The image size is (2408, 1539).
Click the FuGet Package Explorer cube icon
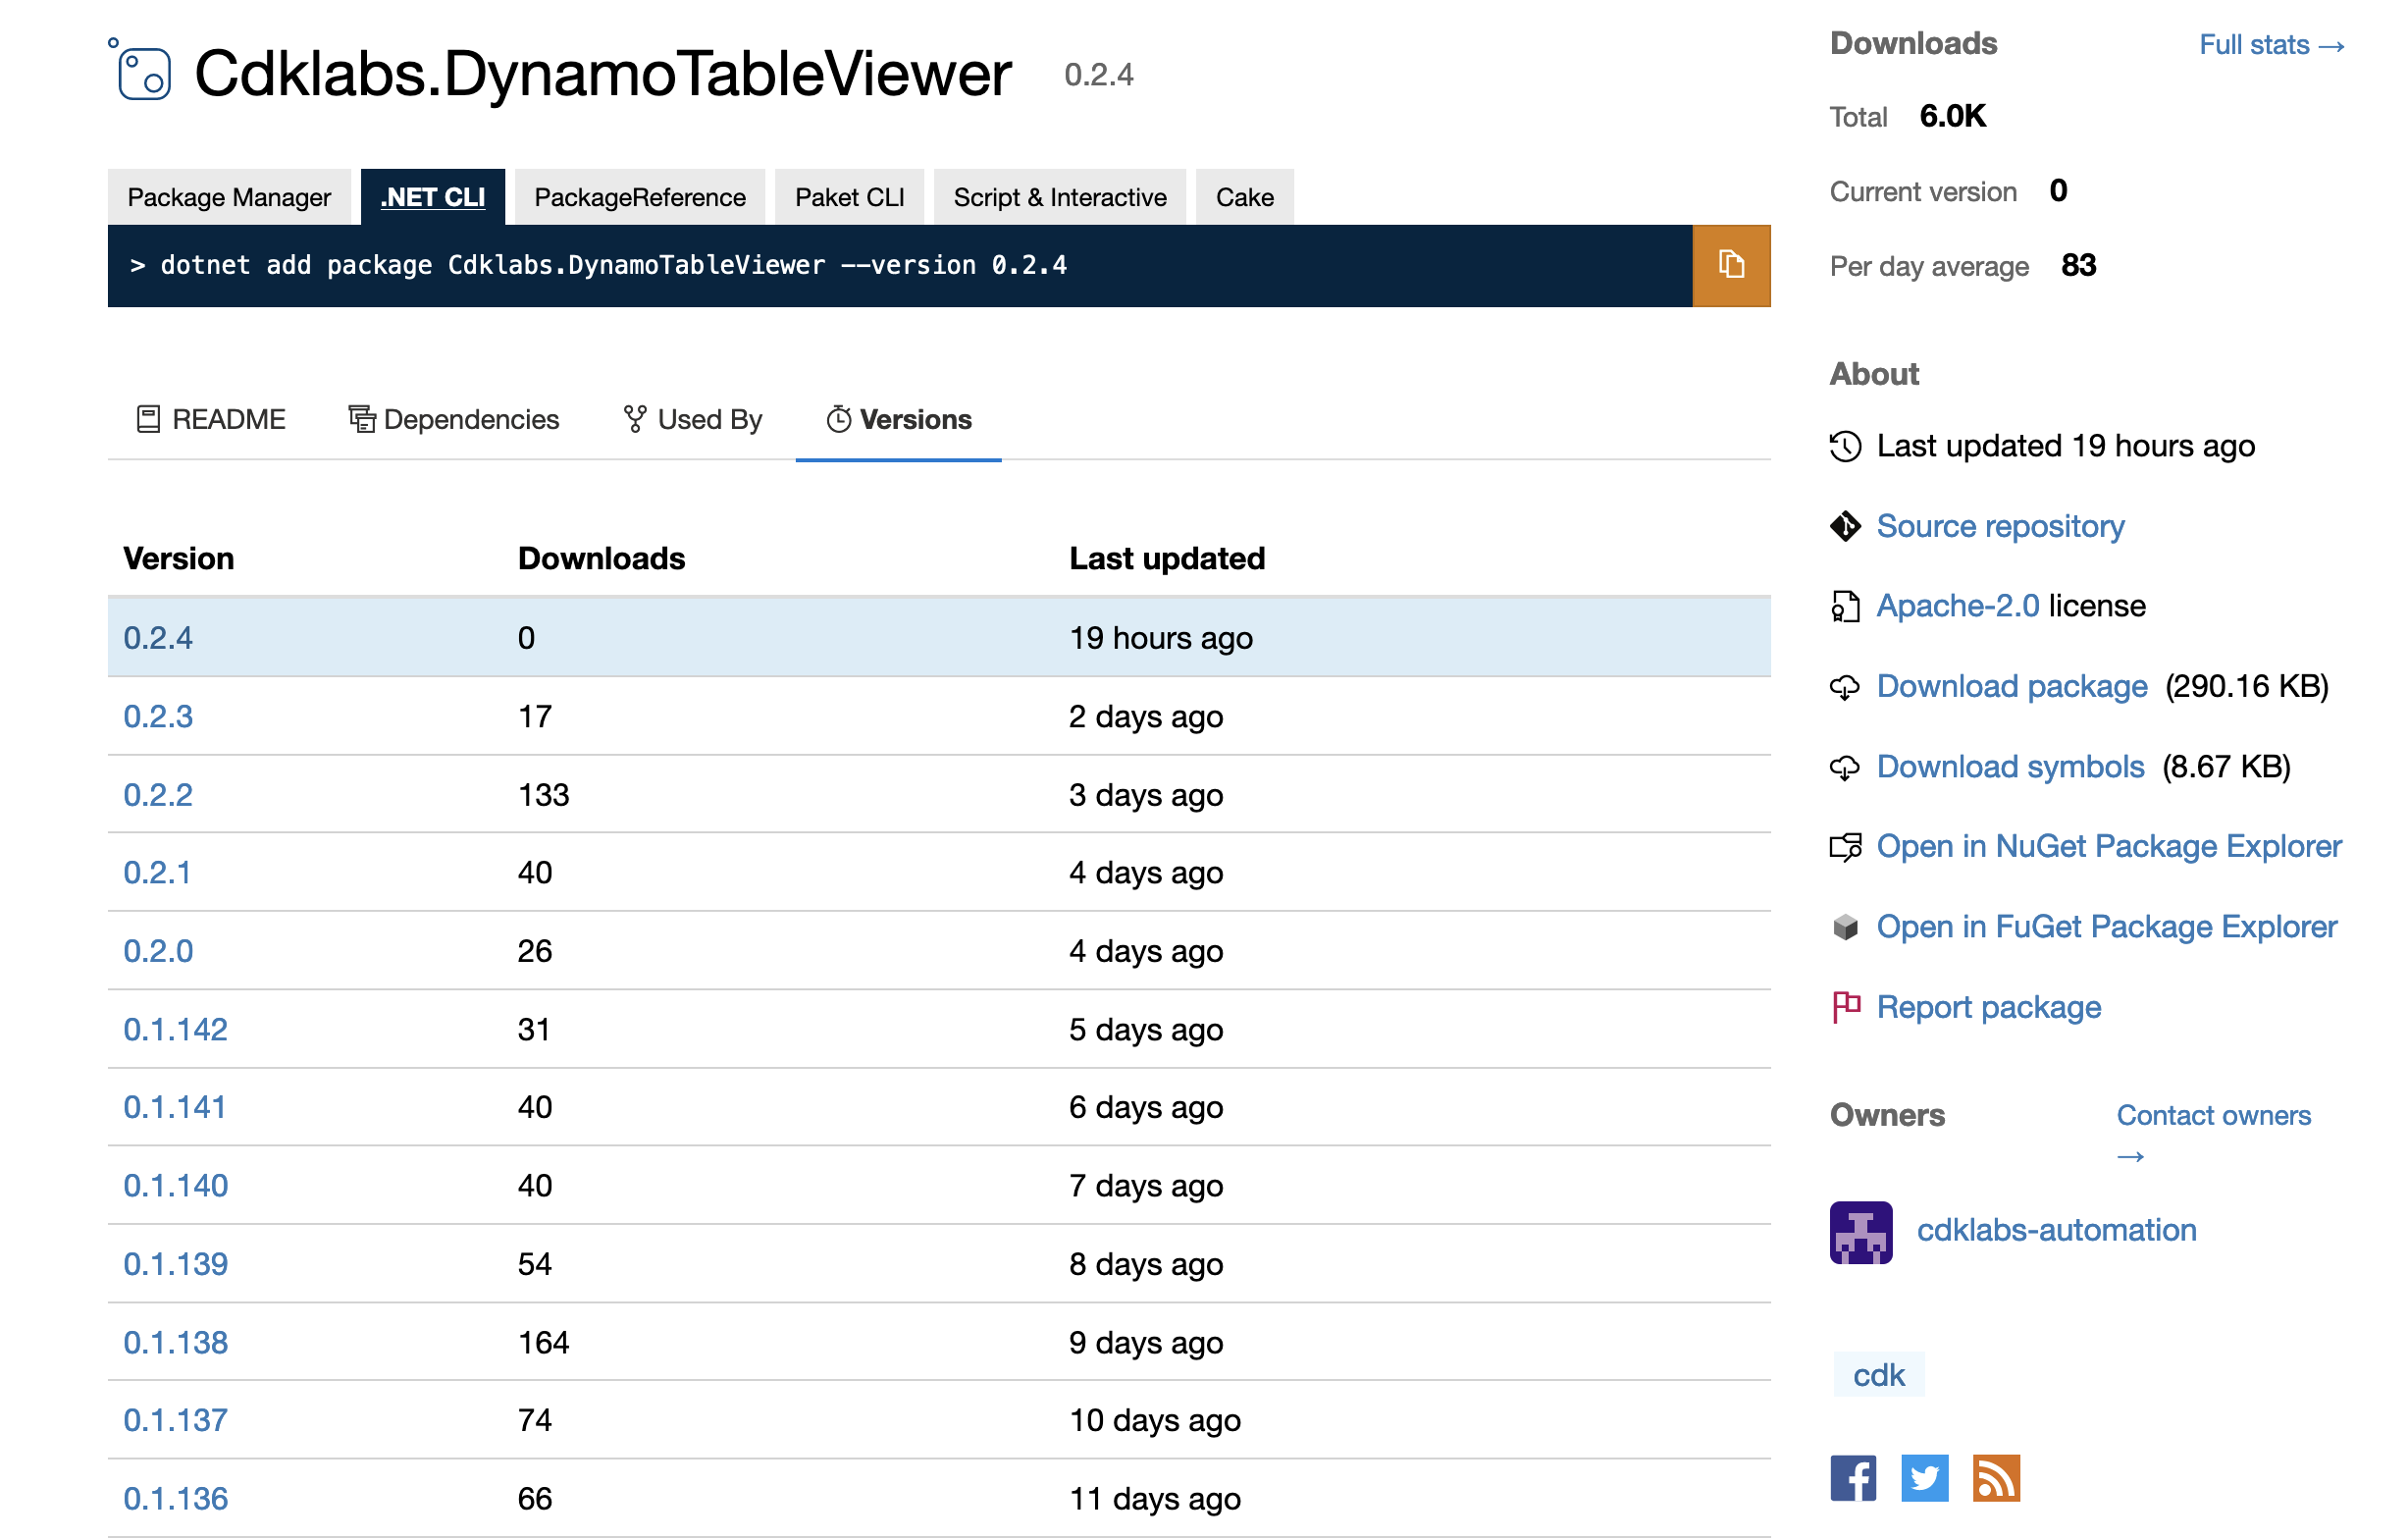click(1845, 927)
